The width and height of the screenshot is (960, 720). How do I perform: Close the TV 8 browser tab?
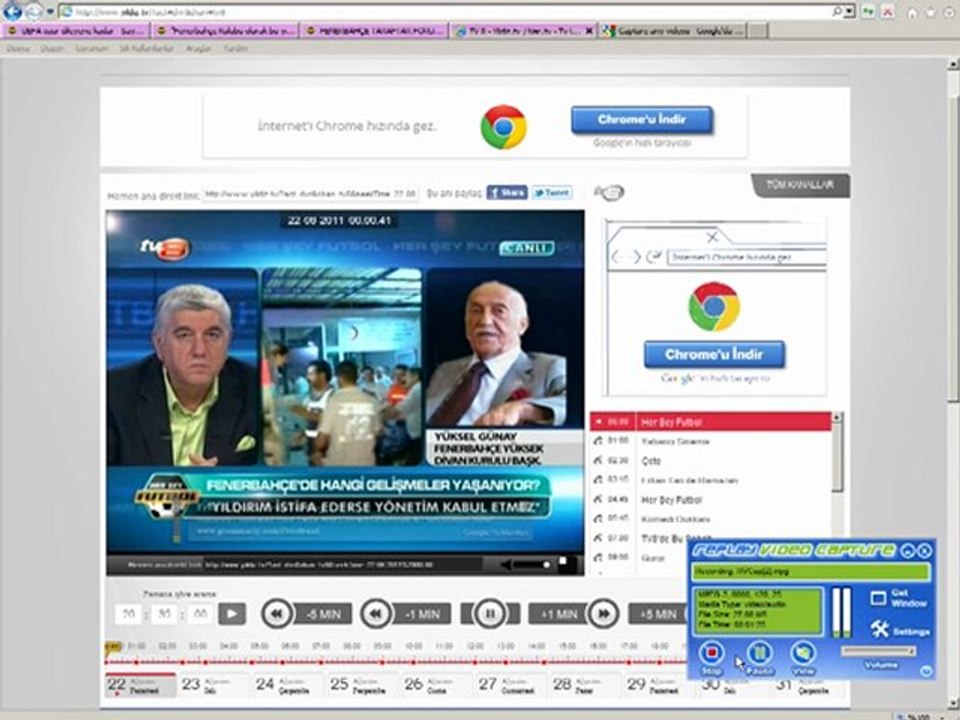point(589,31)
